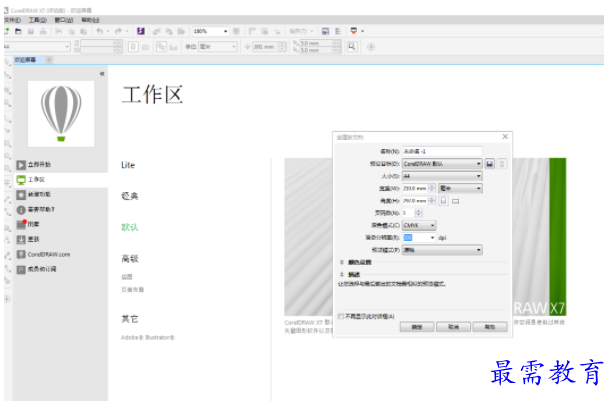Click portrait orientation icon in property bar
Image resolution: width=612 pixels, height=404 pixels.
click(x=133, y=47)
